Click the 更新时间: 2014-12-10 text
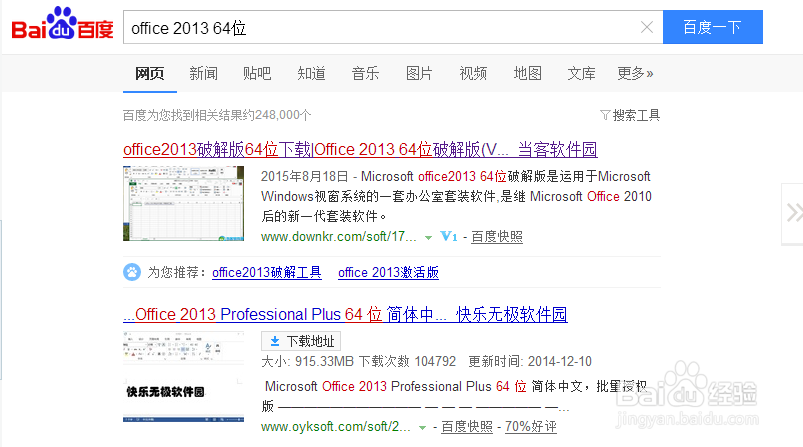Viewport: 803px width, 447px height. [530, 361]
